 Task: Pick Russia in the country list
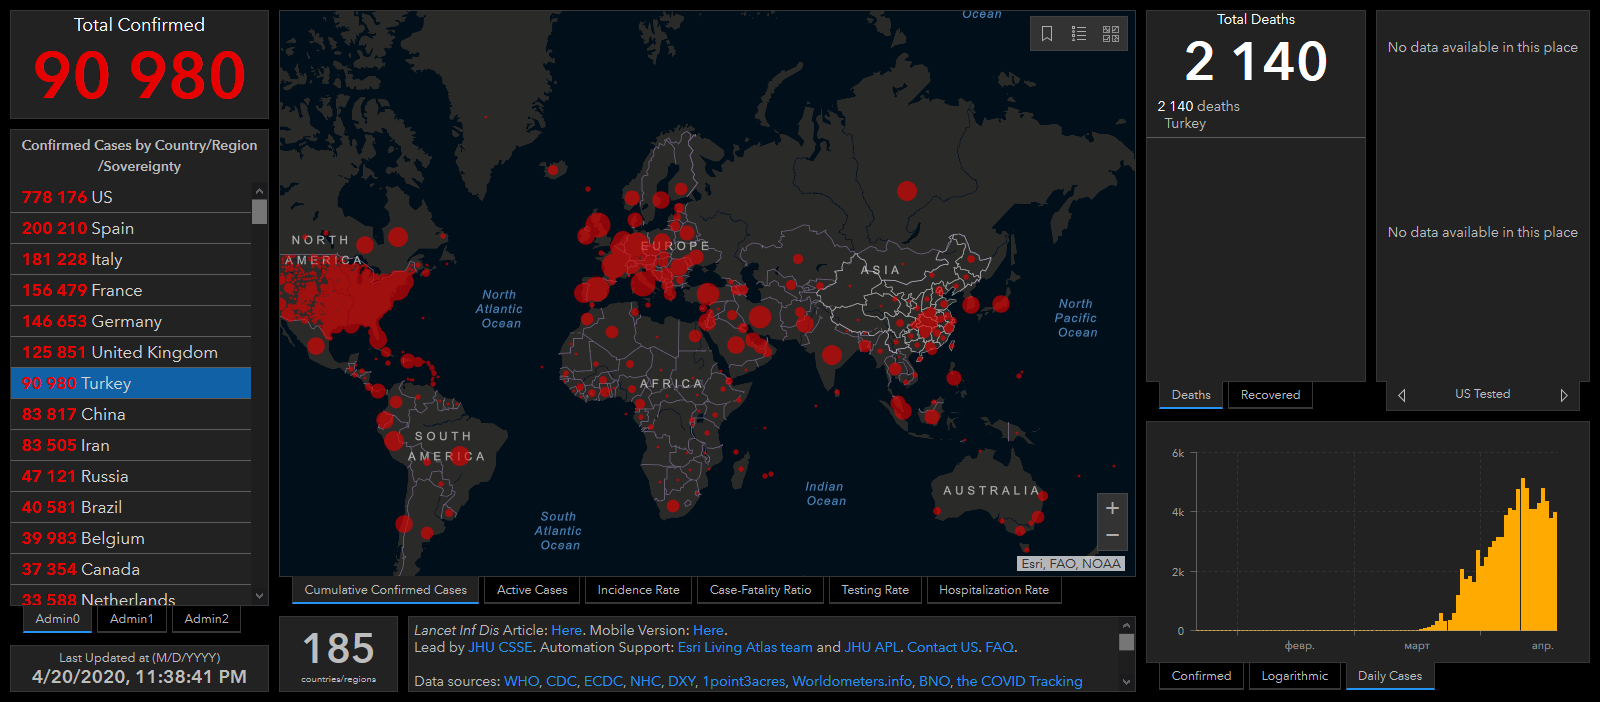click(x=131, y=476)
